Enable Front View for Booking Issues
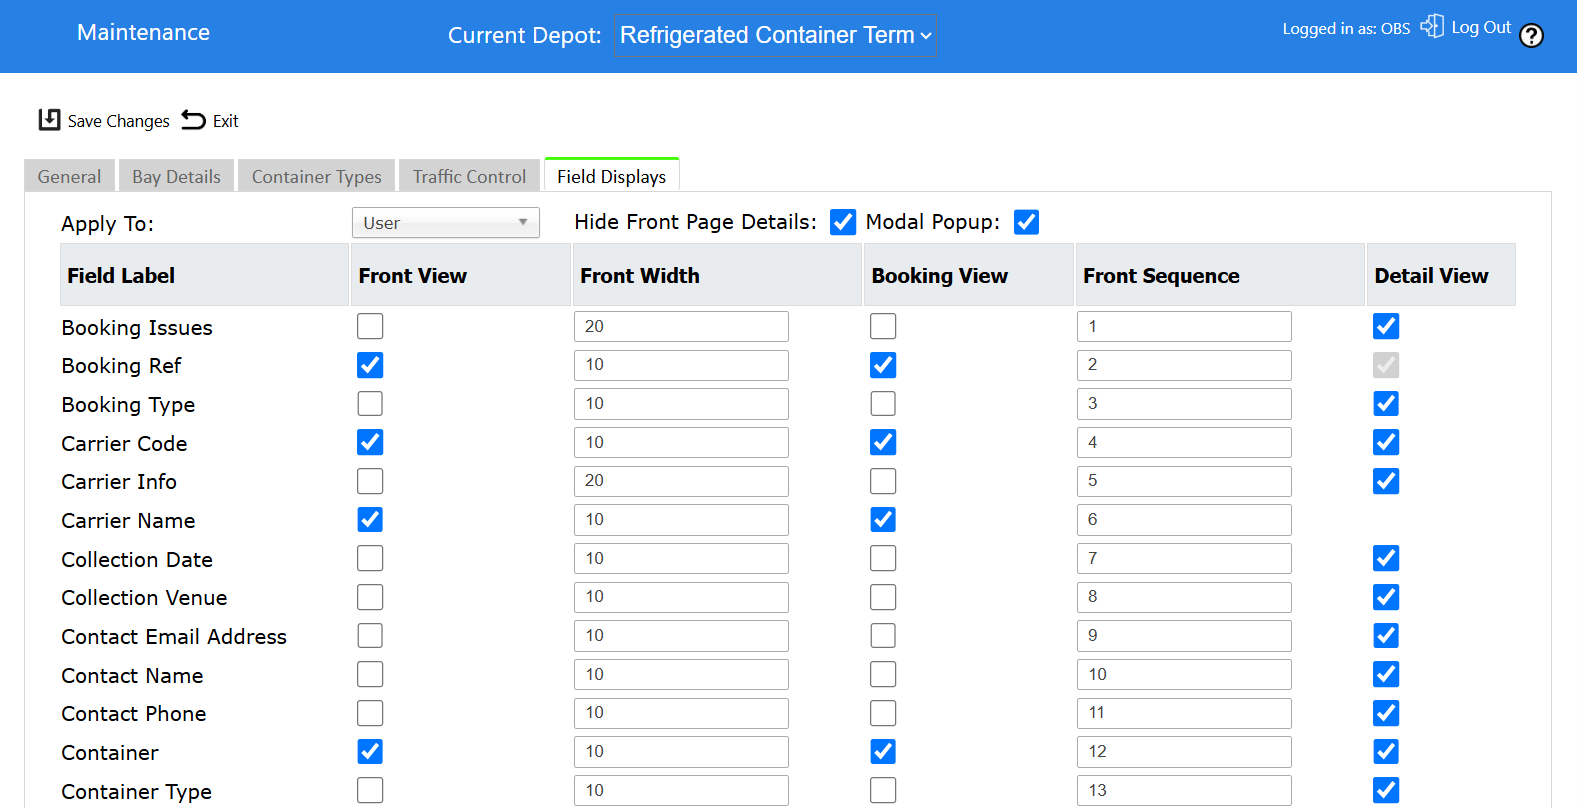This screenshot has height=808, width=1578. (370, 326)
